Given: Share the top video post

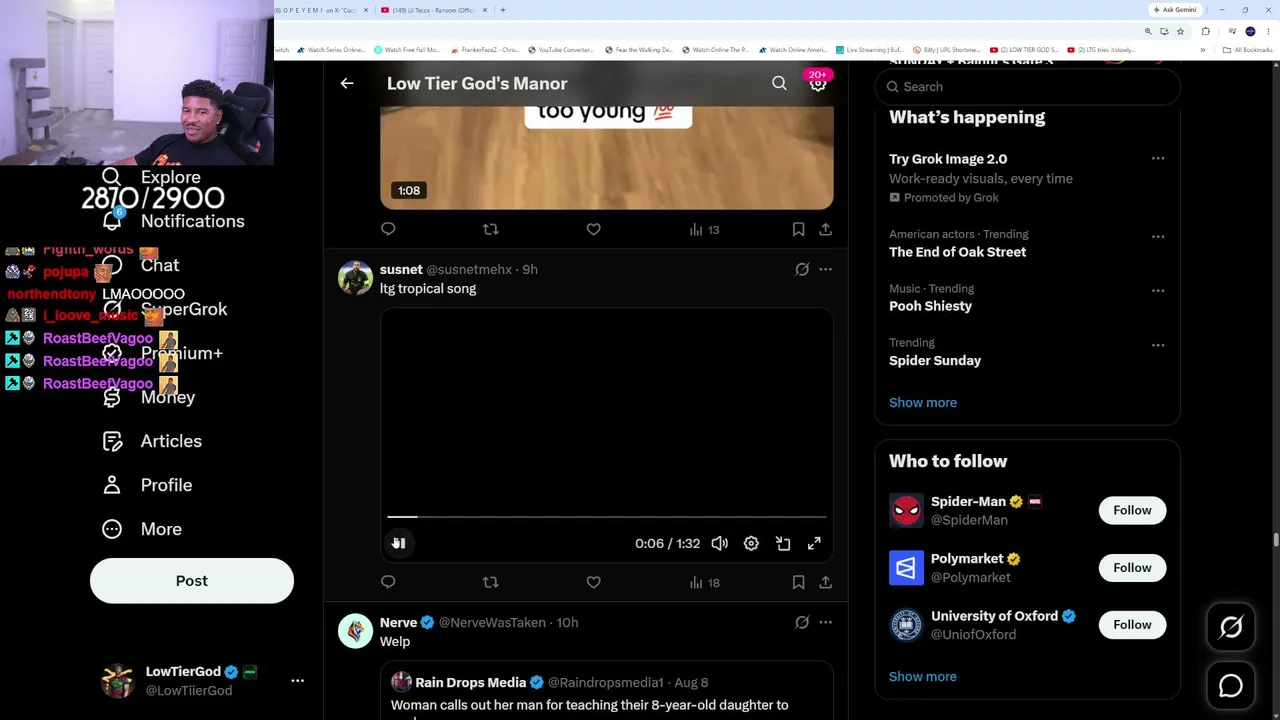Looking at the screenshot, I should coord(825,230).
